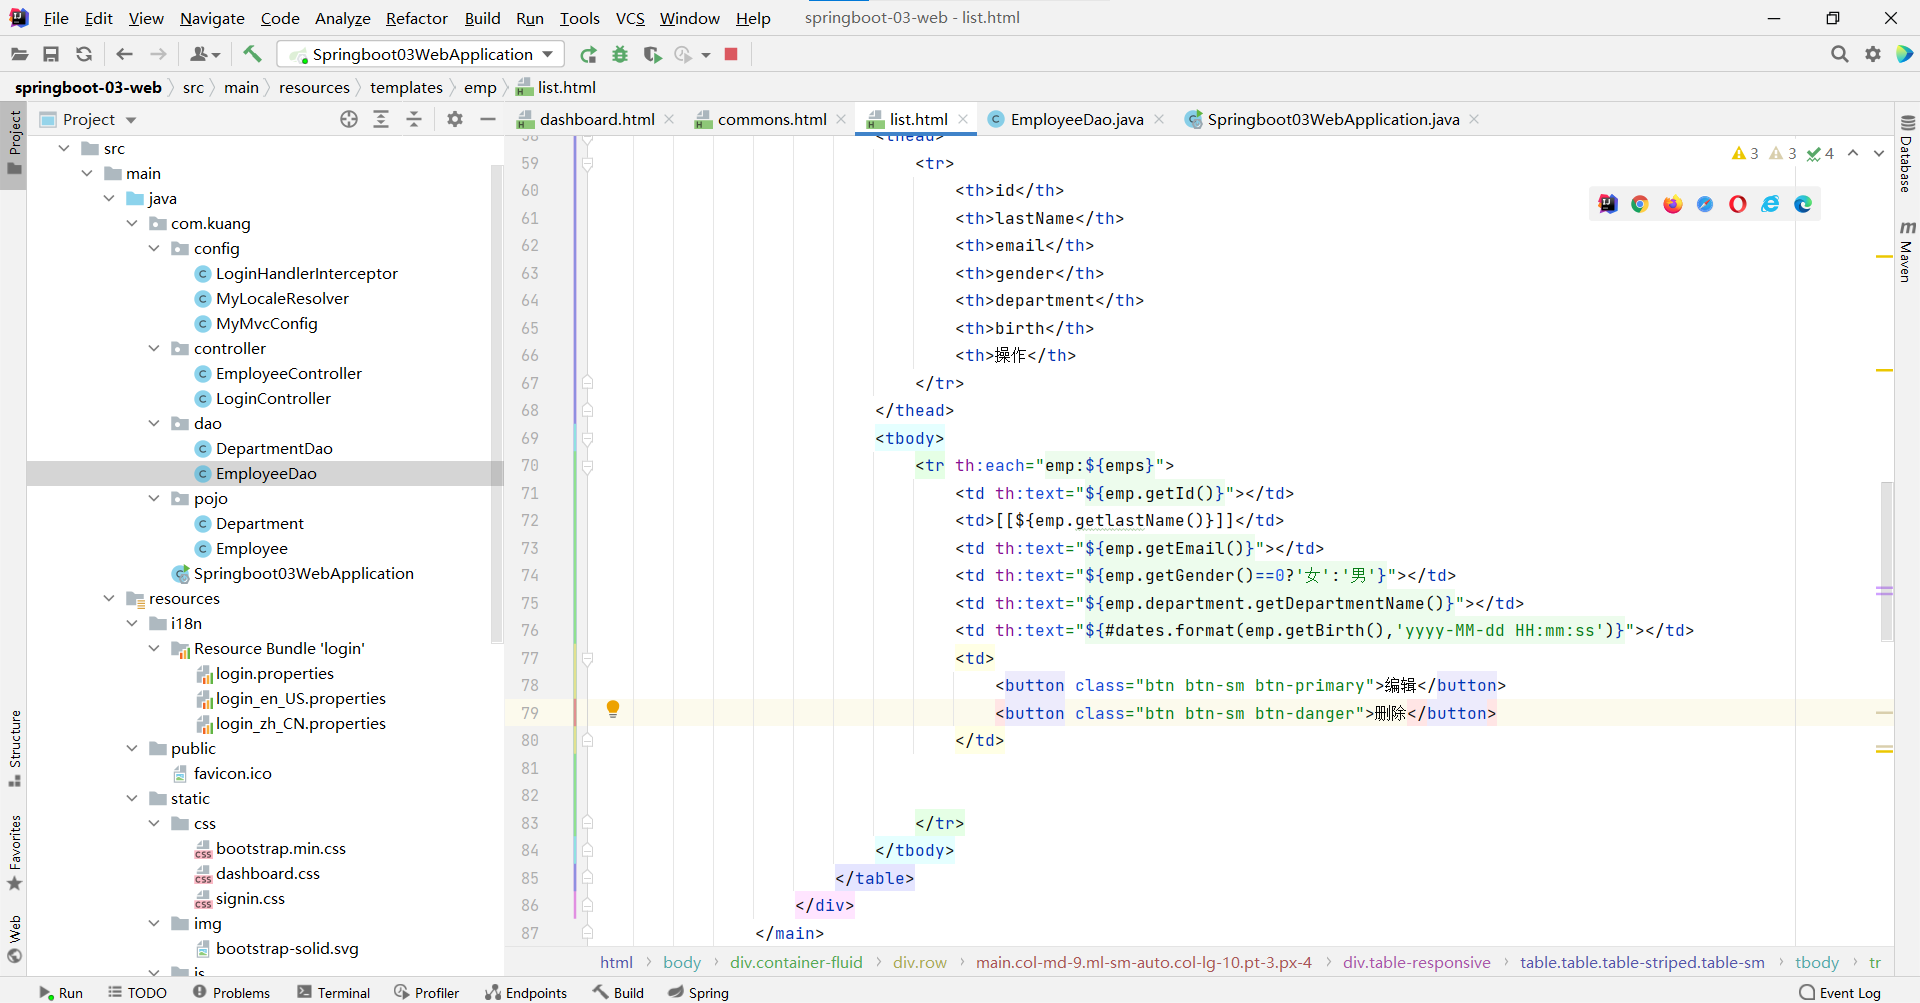The height and width of the screenshot is (1003, 1920).
Task: Open IDE settings gear in top toolbar
Action: coord(1873,54)
